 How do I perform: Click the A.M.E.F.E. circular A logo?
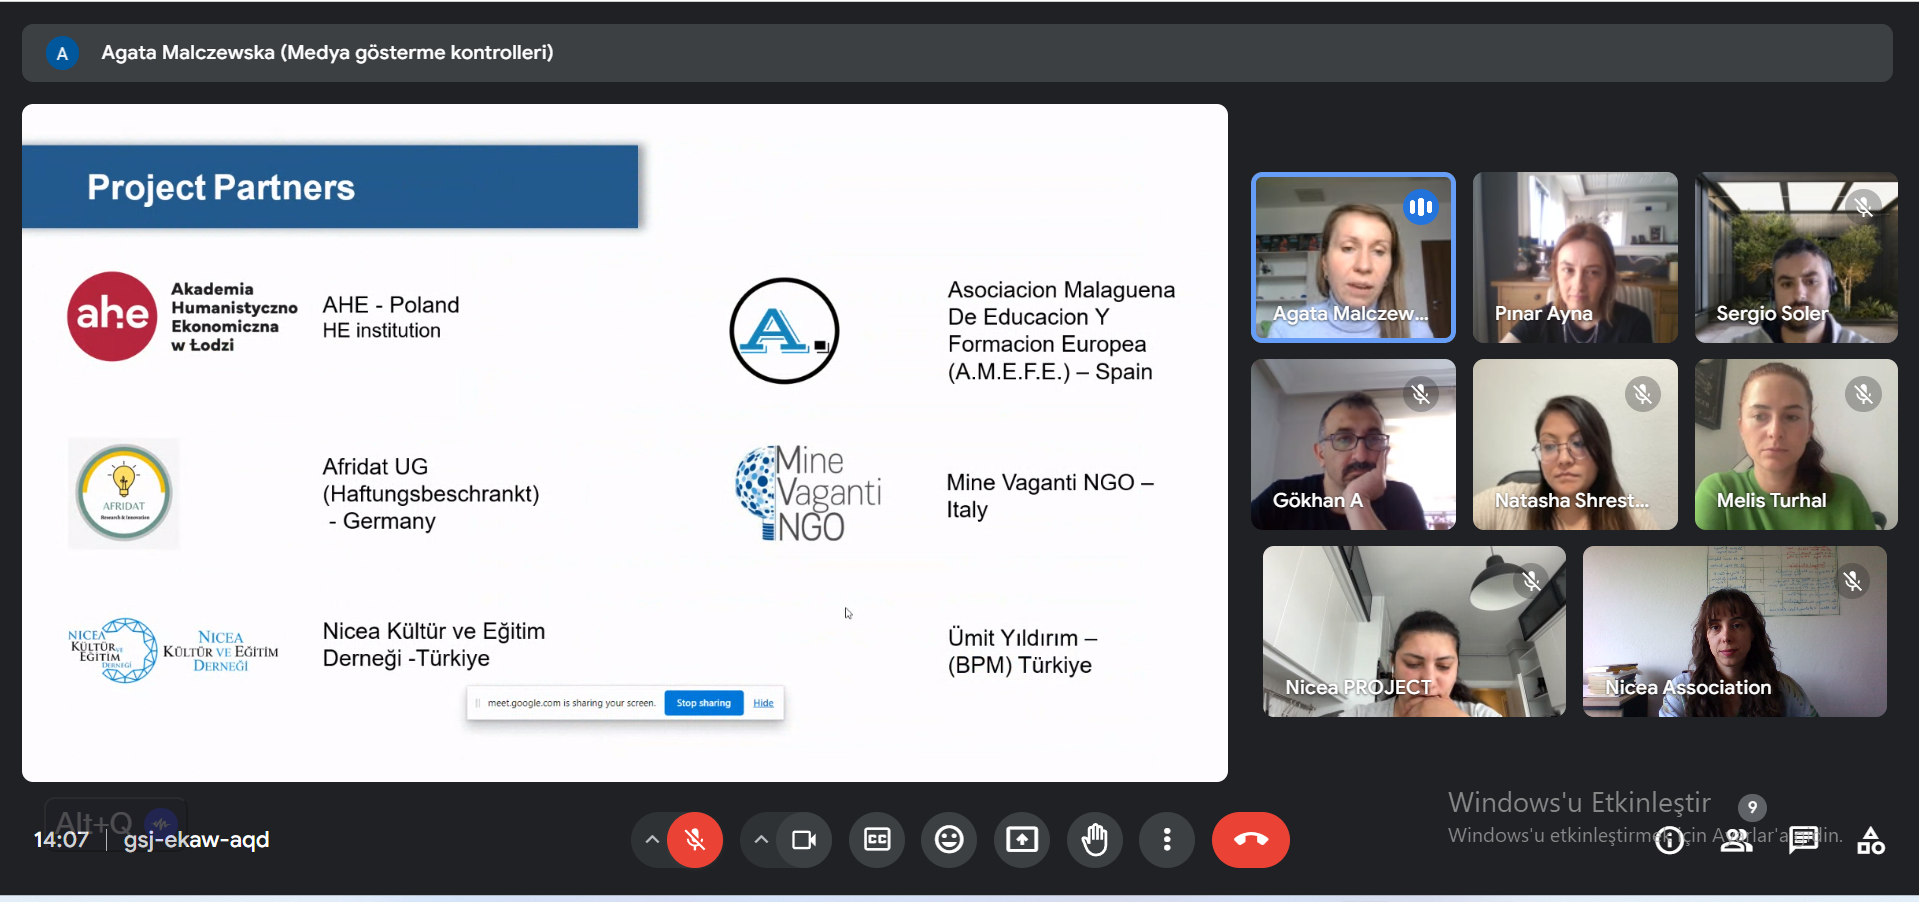(x=784, y=331)
